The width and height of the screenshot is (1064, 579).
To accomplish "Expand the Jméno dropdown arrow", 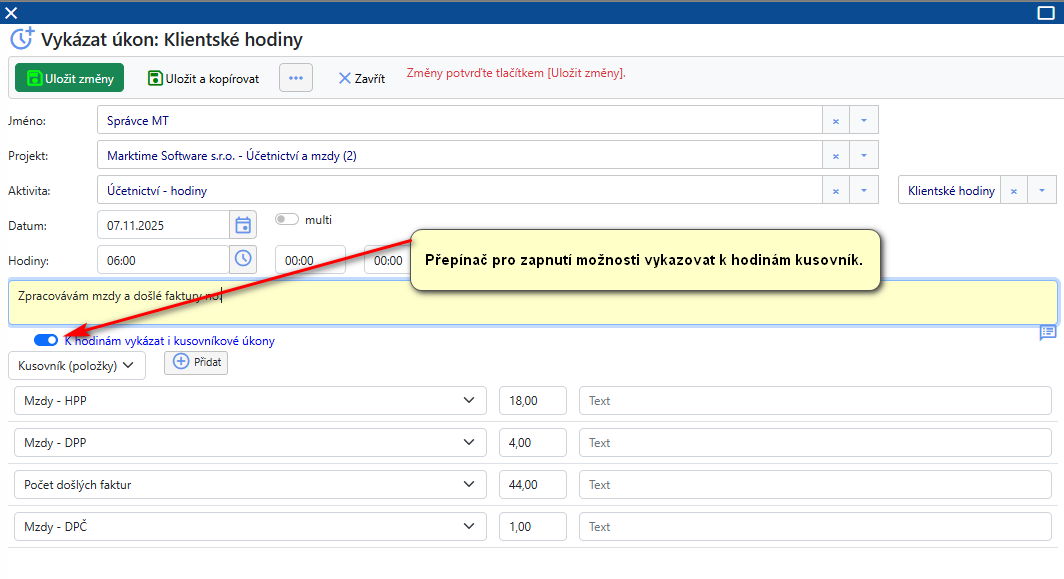I will (864, 121).
